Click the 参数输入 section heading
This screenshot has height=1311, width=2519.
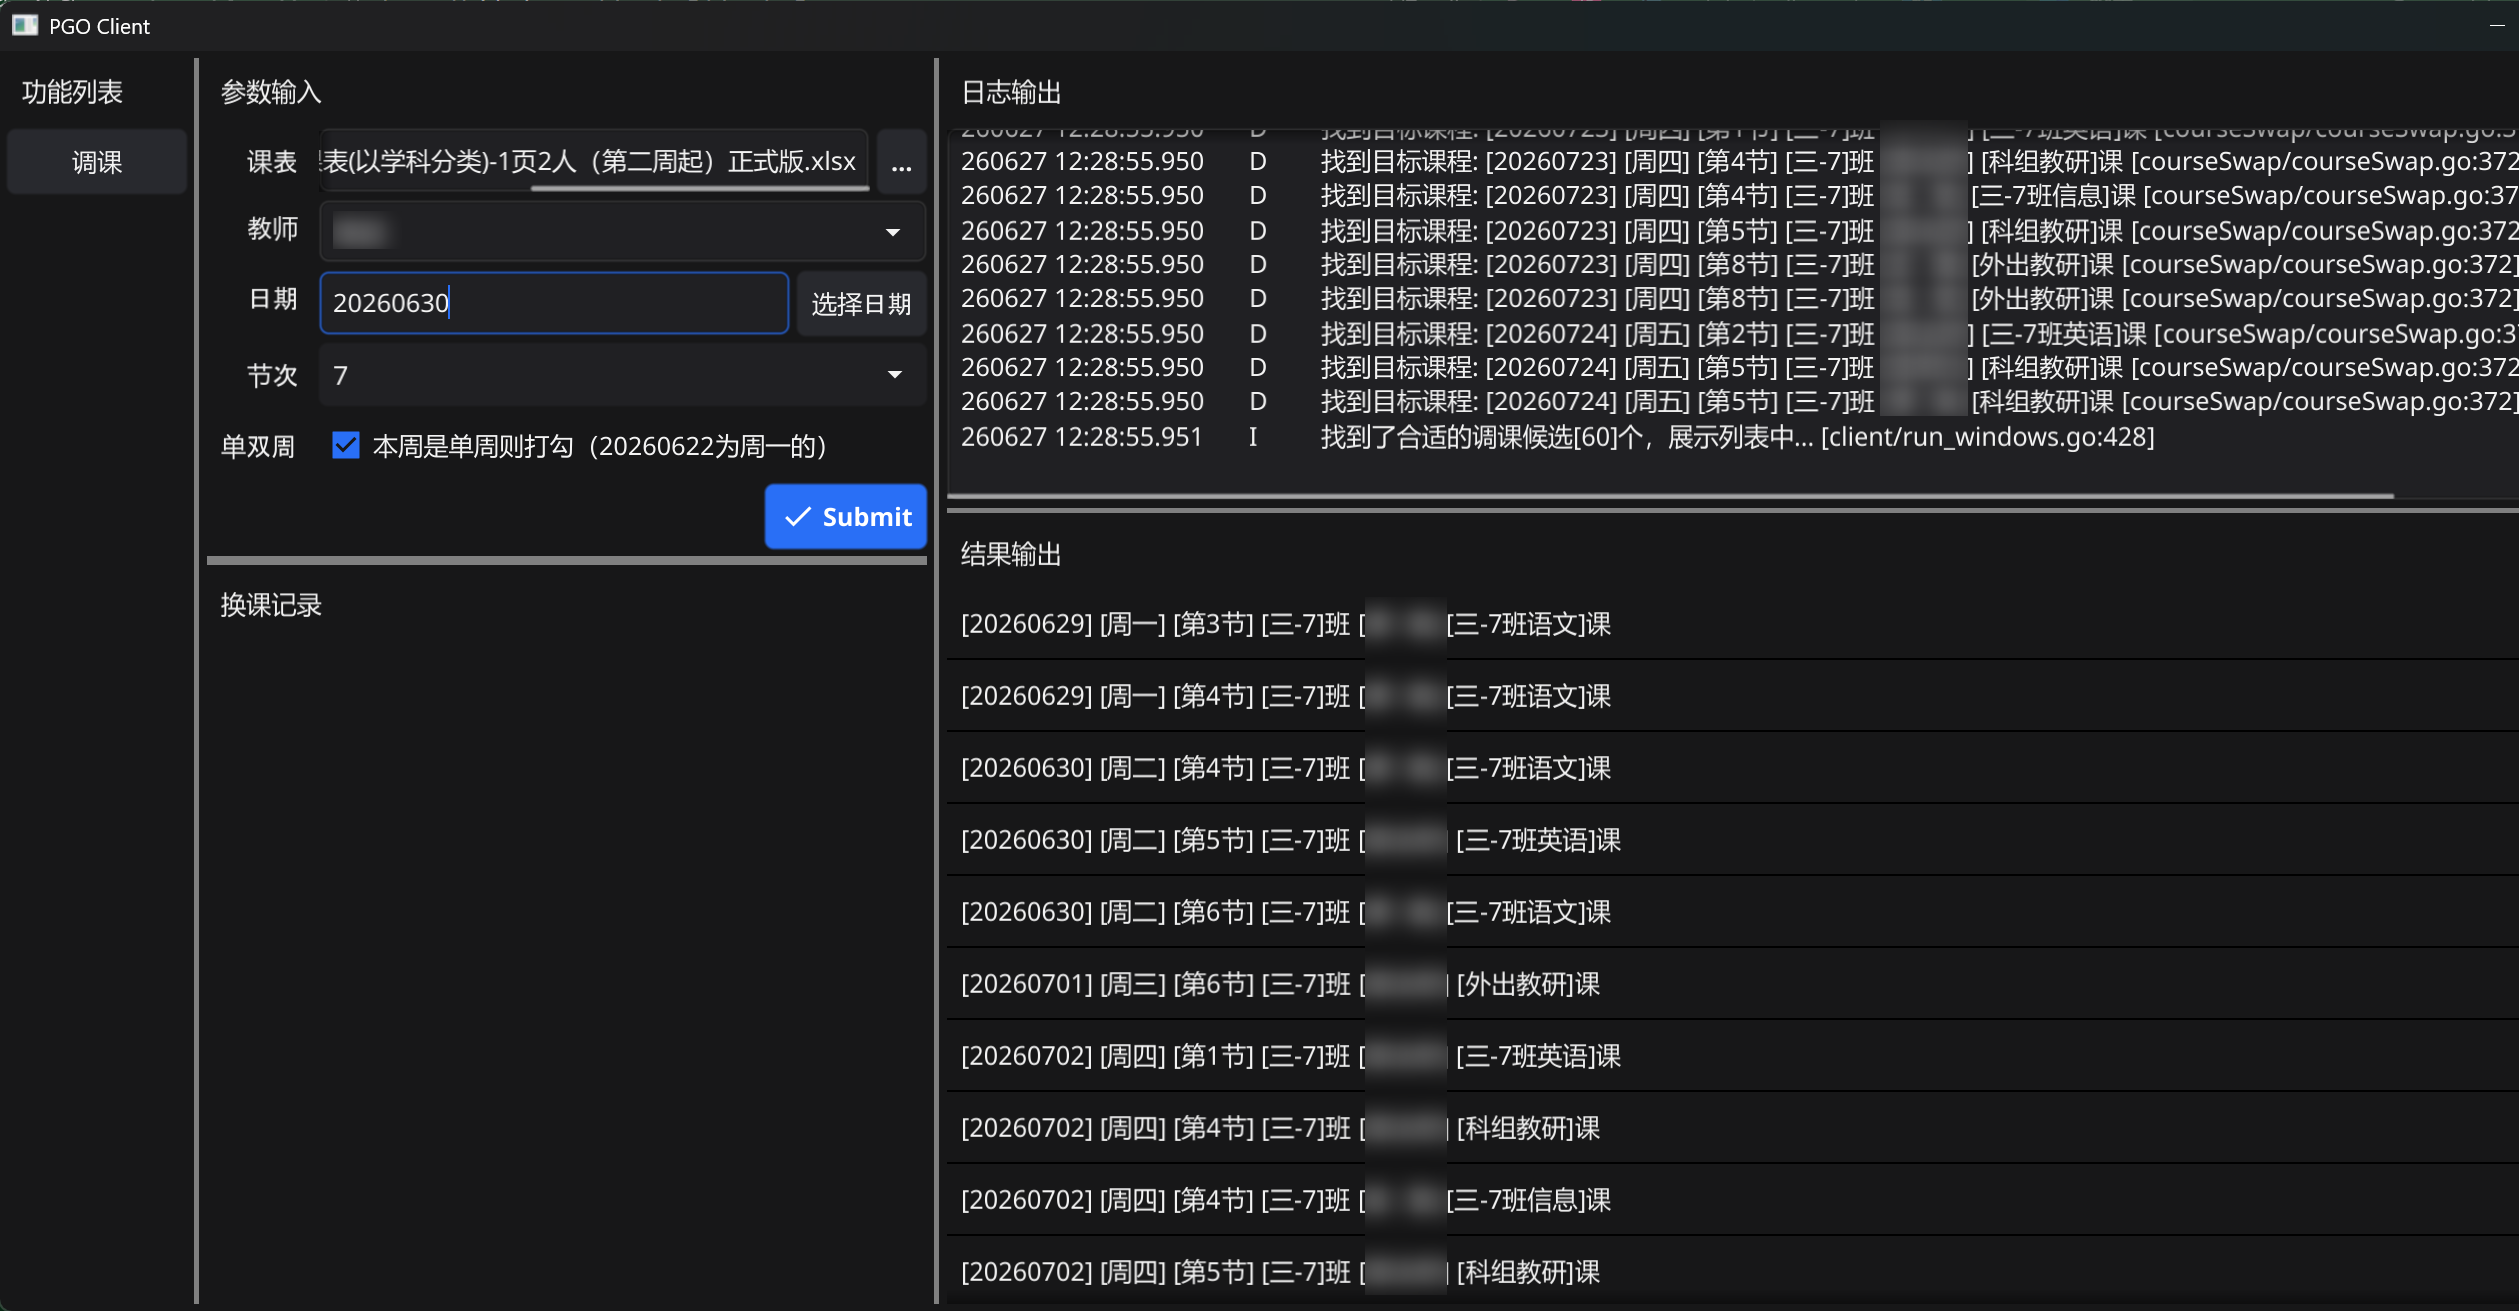(271, 92)
